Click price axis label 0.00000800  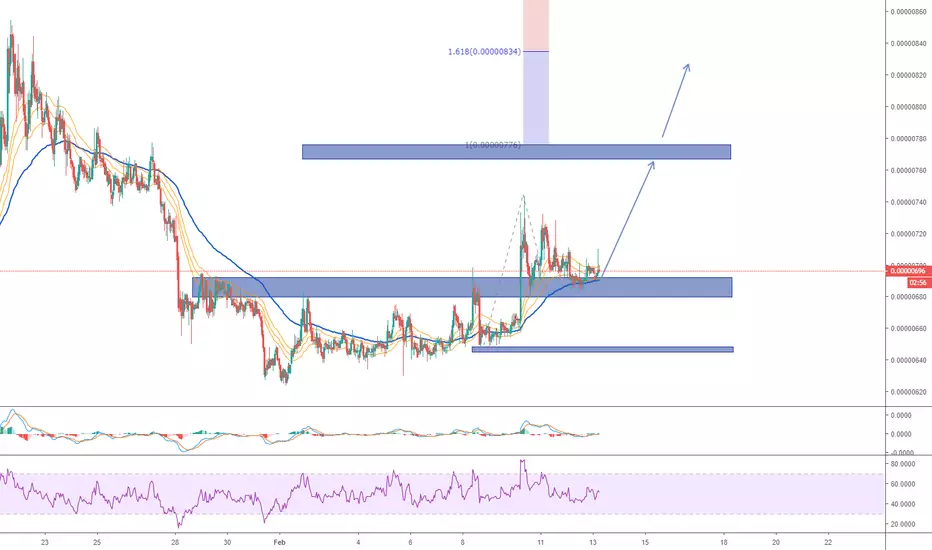[x=908, y=107]
